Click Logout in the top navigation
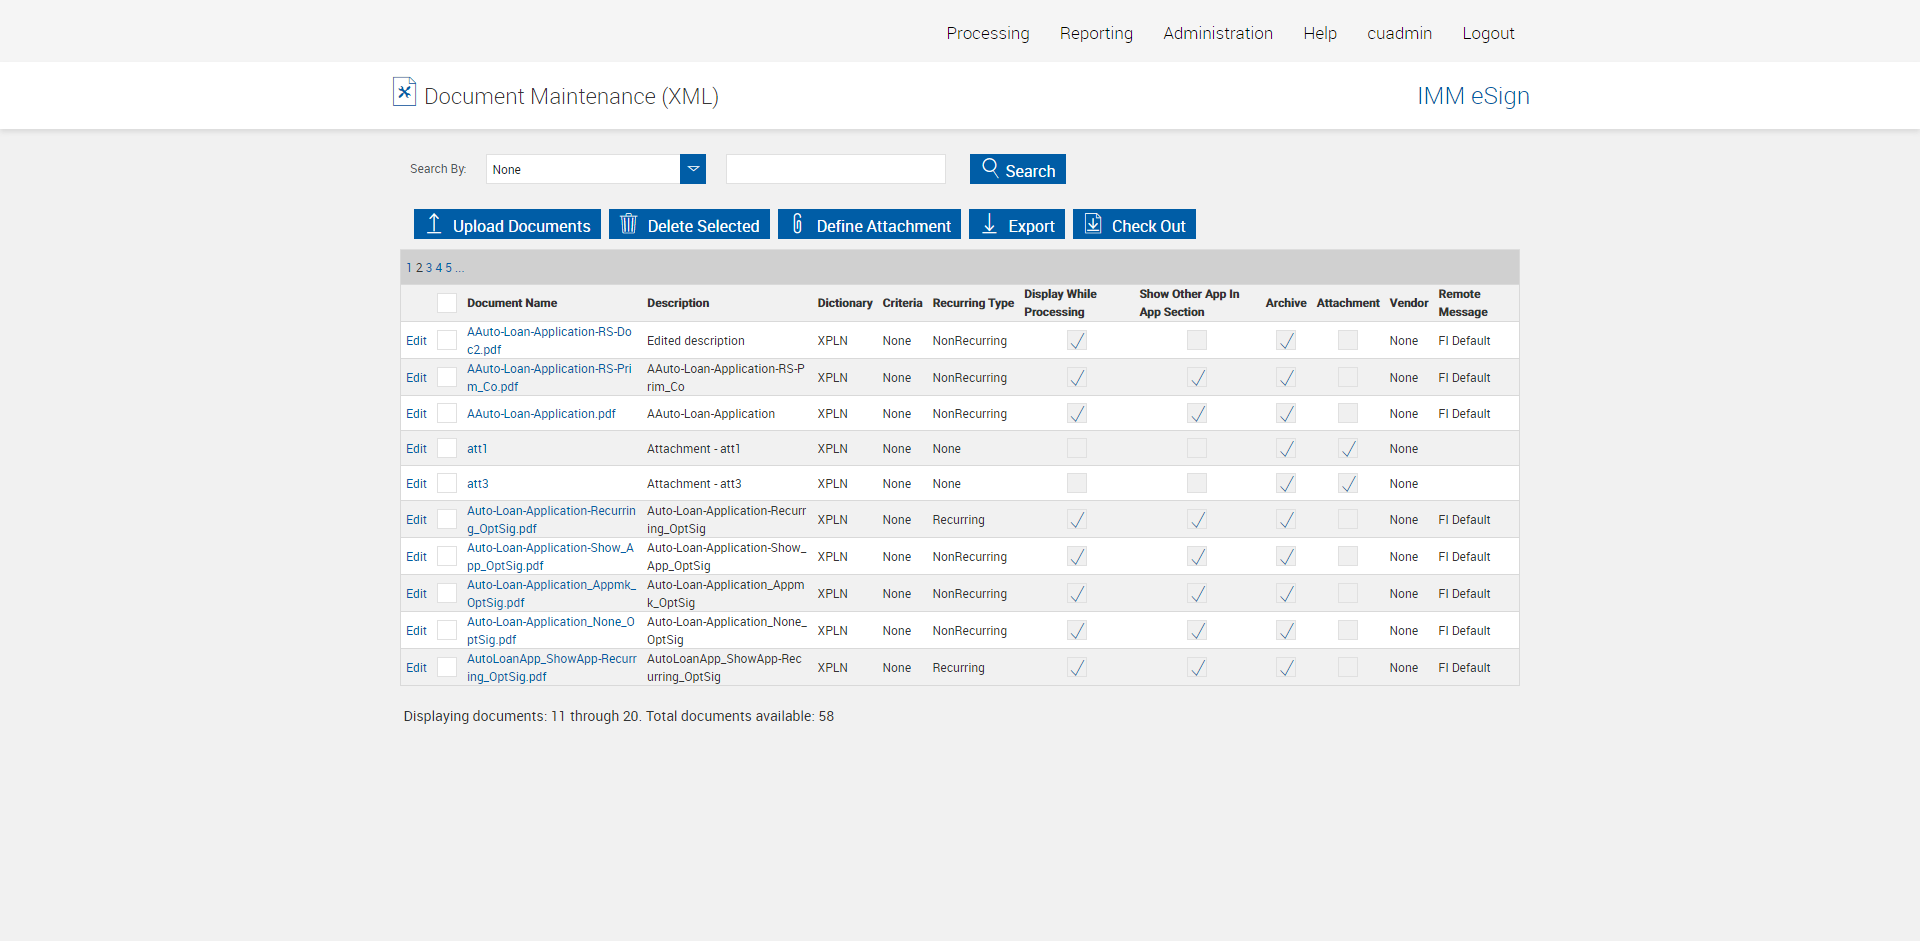 1488,33
